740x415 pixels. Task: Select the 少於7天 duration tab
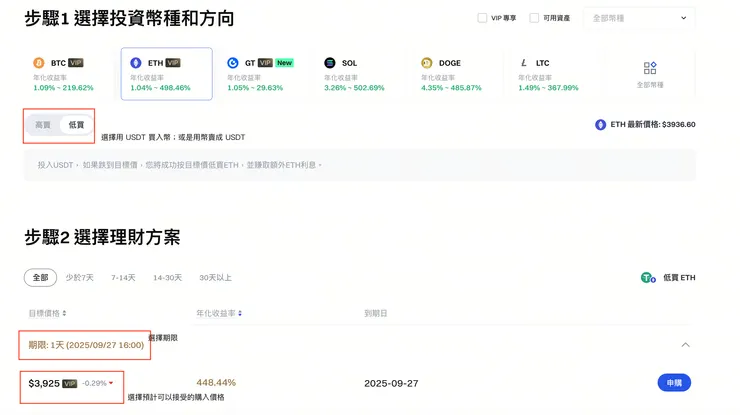pyautogui.click(x=79, y=278)
